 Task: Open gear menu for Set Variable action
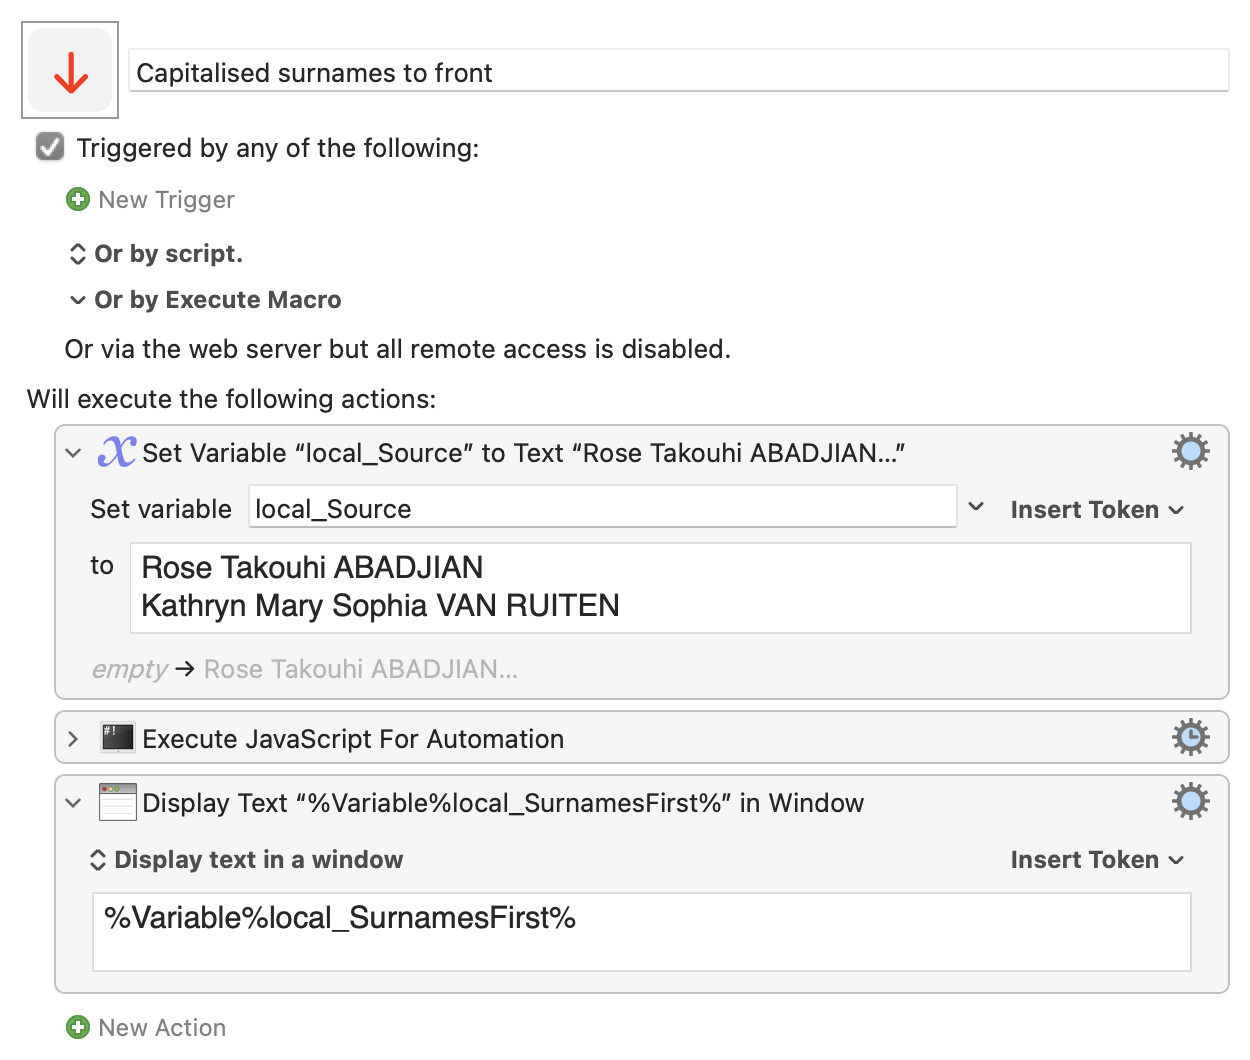coord(1190,452)
